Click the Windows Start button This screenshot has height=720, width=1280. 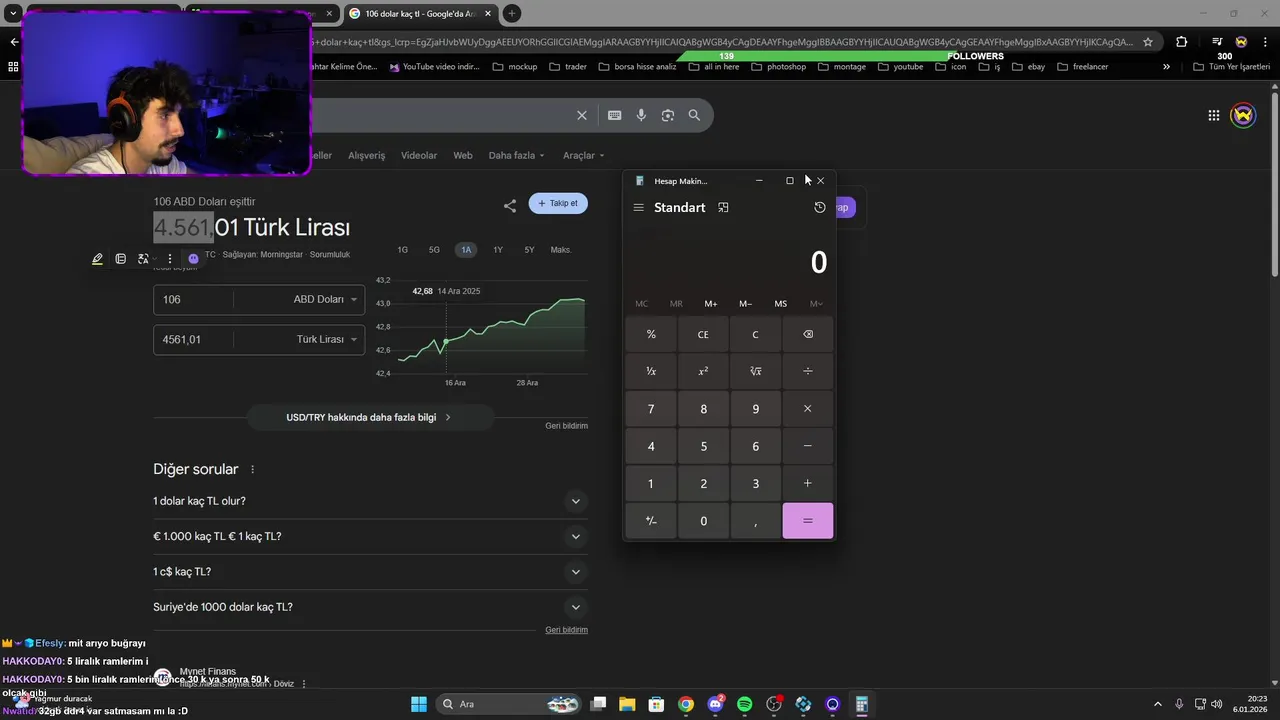click(x=419, y=704)
